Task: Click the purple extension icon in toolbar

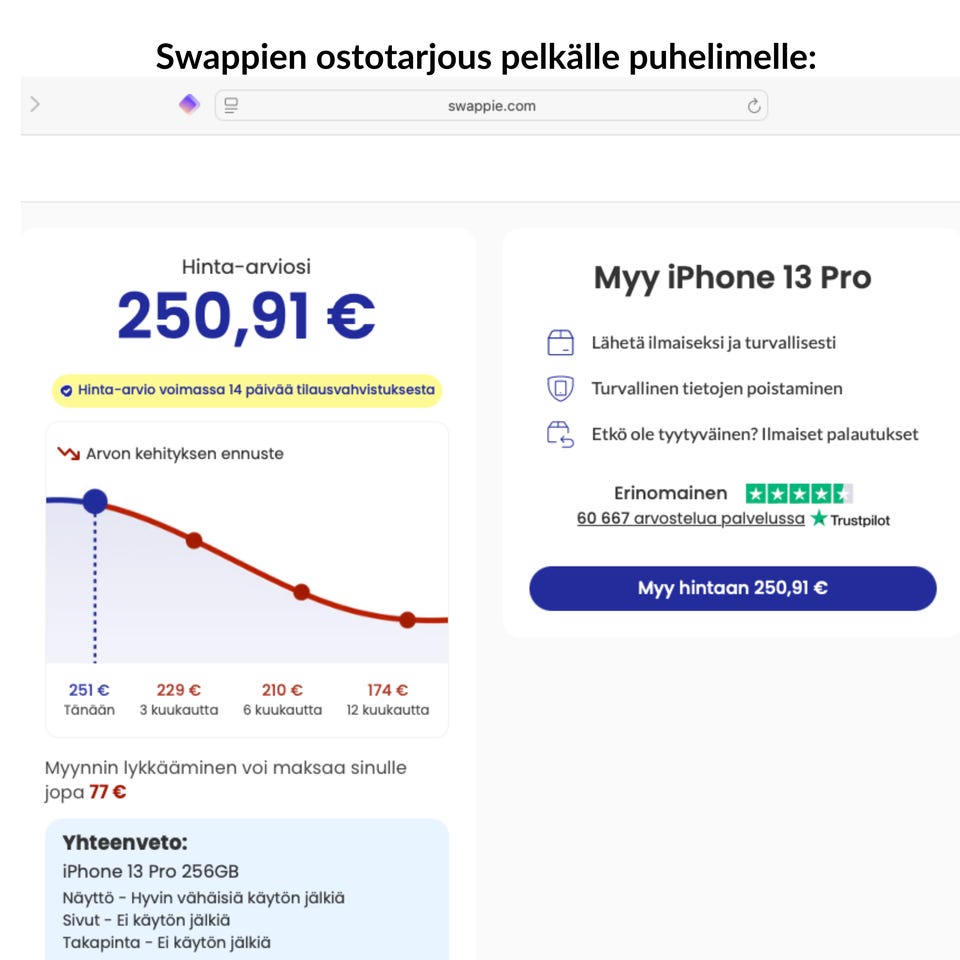Action: point(189,104)
